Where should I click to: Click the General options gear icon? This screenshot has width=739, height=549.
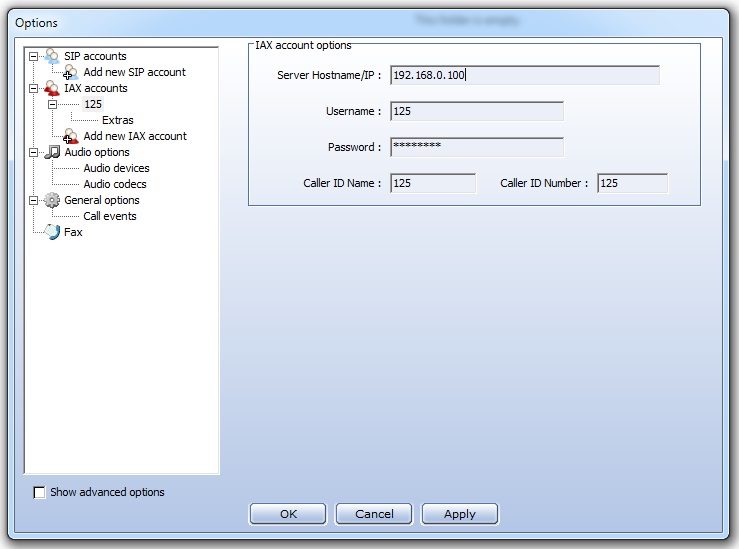[x=52, y=200]
